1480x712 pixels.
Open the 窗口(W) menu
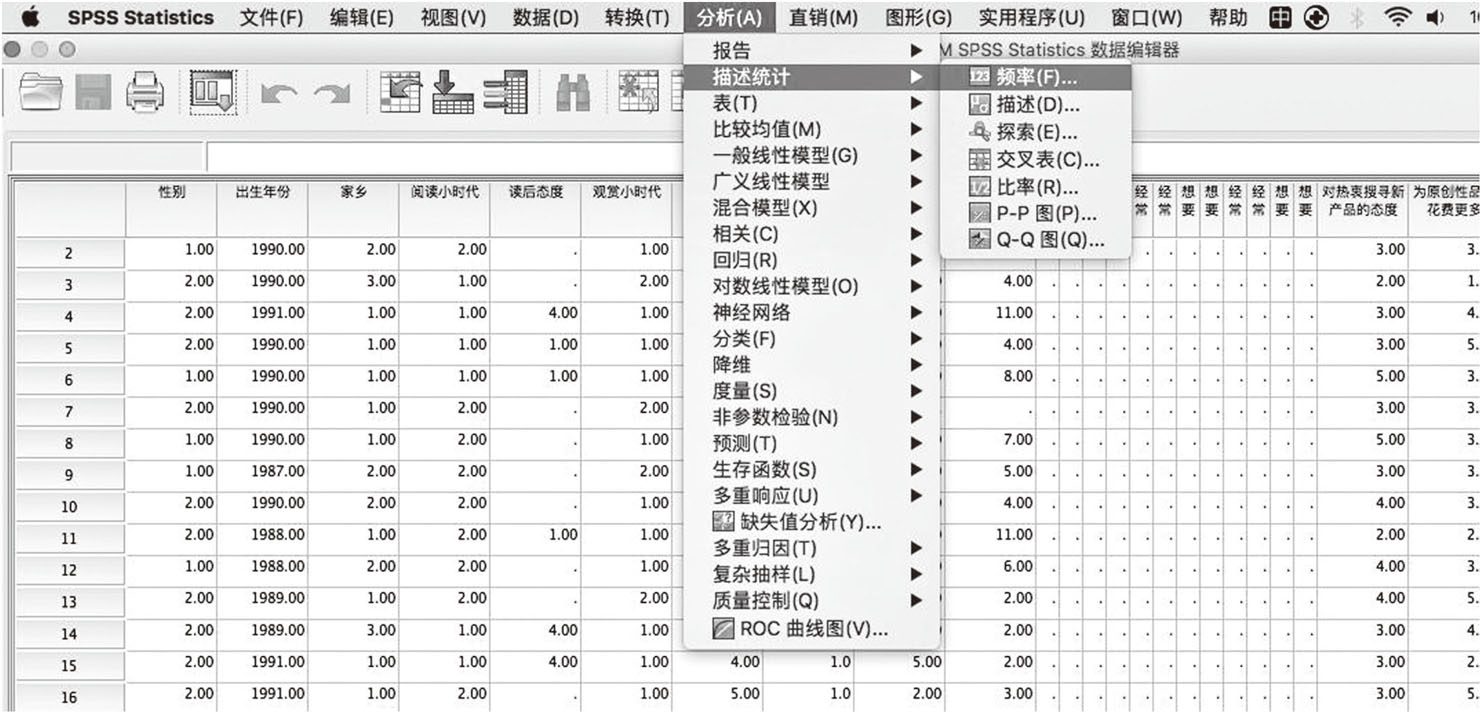1146,17
